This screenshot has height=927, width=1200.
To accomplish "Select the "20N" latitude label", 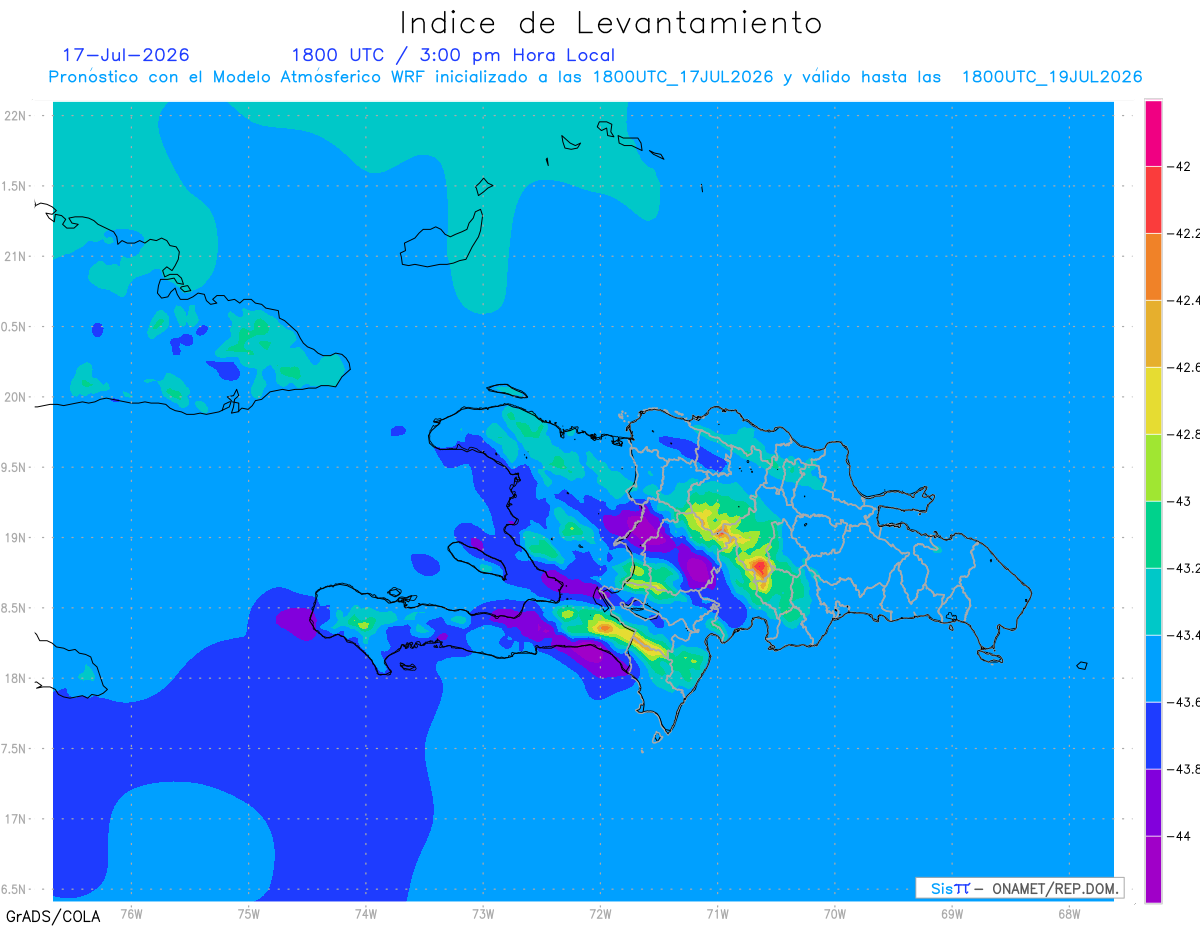I will (x=16, y=397).
